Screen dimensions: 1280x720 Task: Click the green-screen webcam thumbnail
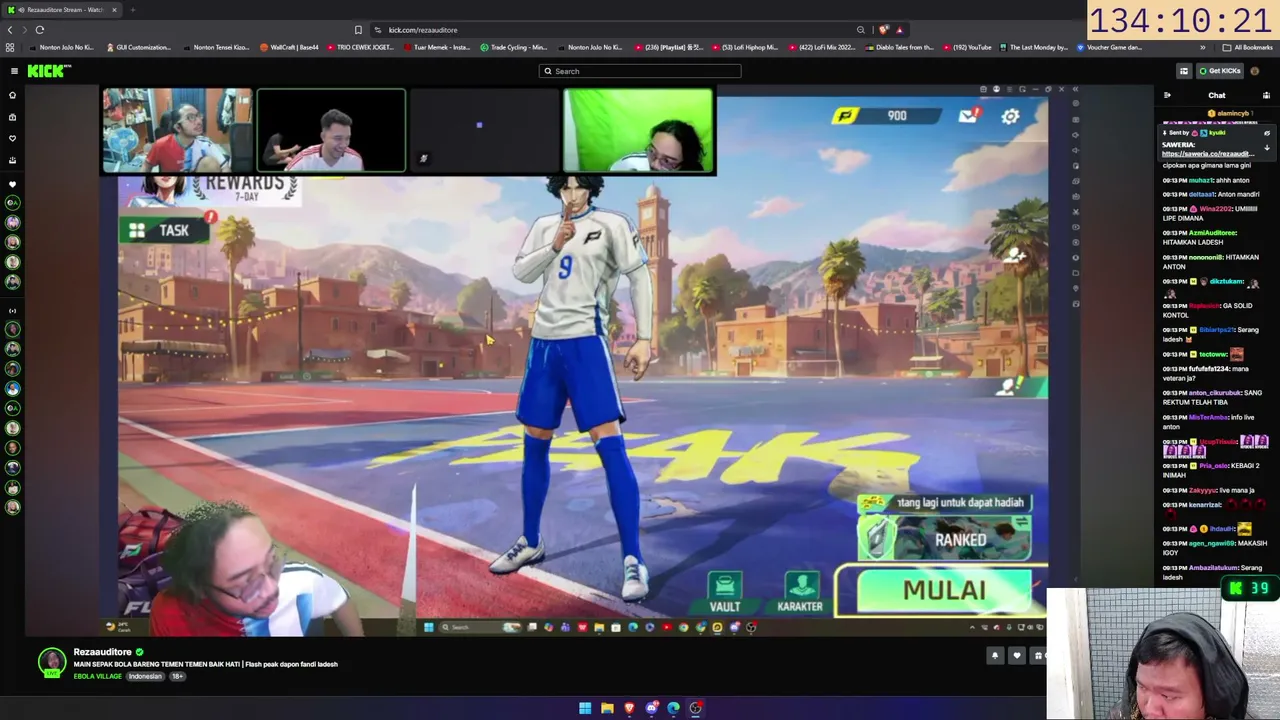click(638, 131)
